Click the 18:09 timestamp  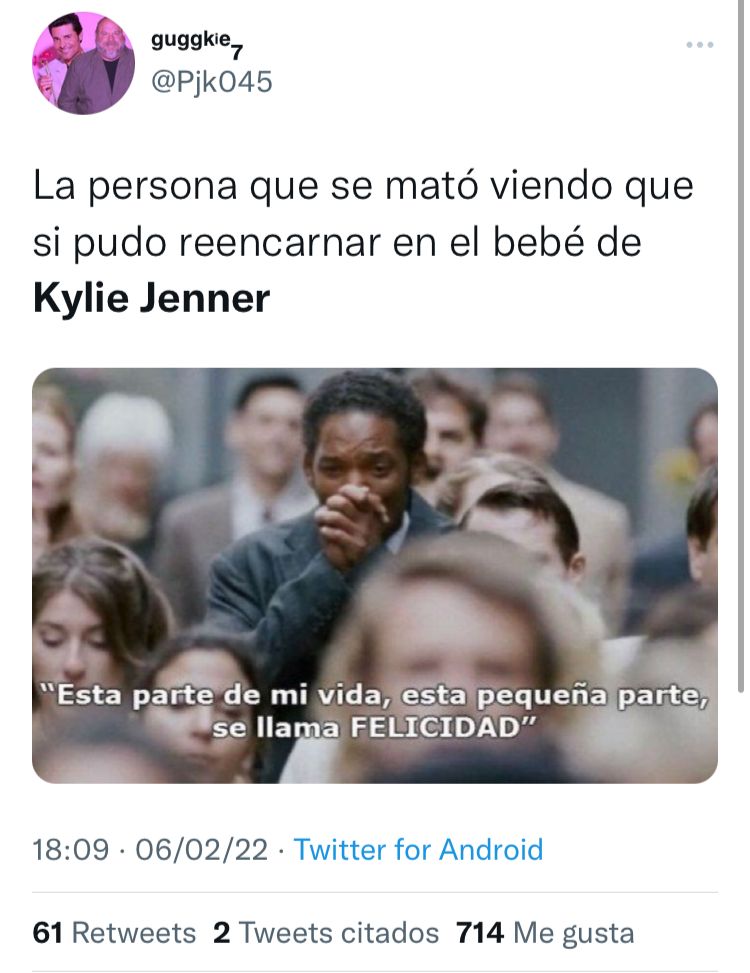[x=70, y=850]
